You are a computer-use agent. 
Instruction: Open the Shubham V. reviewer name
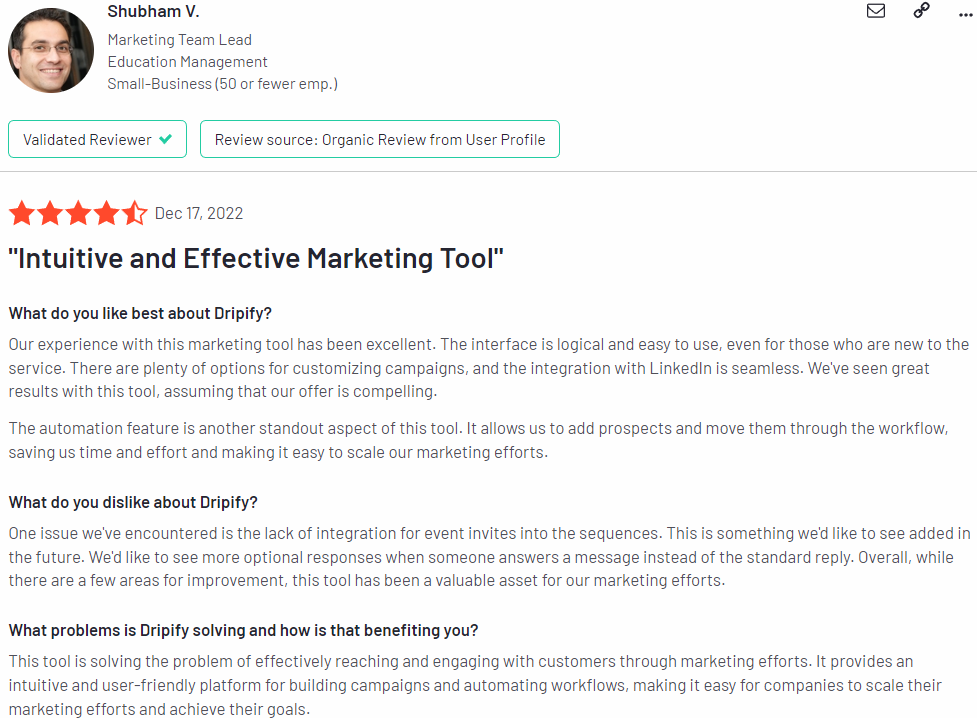coord(153,11)
